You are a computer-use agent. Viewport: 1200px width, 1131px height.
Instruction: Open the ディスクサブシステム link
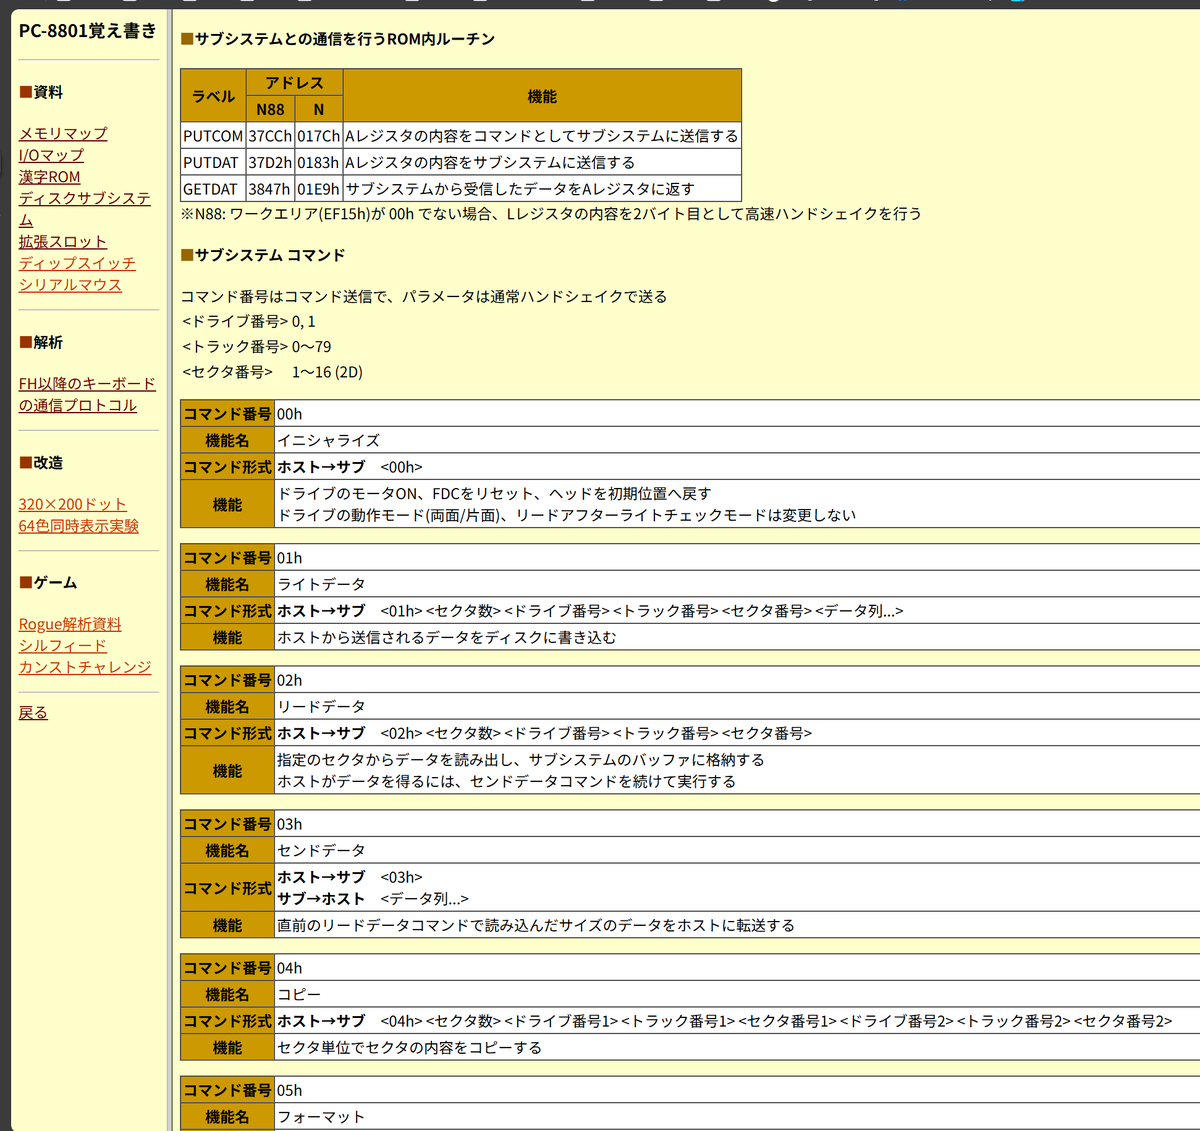(85, 209)
